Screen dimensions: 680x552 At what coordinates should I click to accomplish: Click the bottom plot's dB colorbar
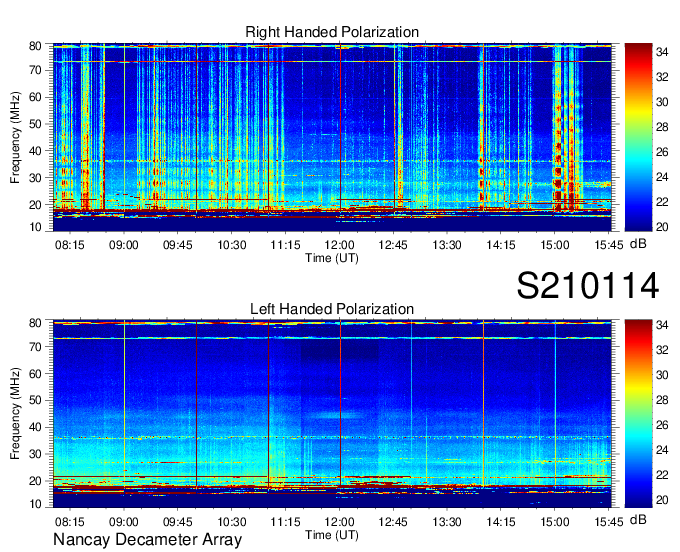tap(638, 414)
